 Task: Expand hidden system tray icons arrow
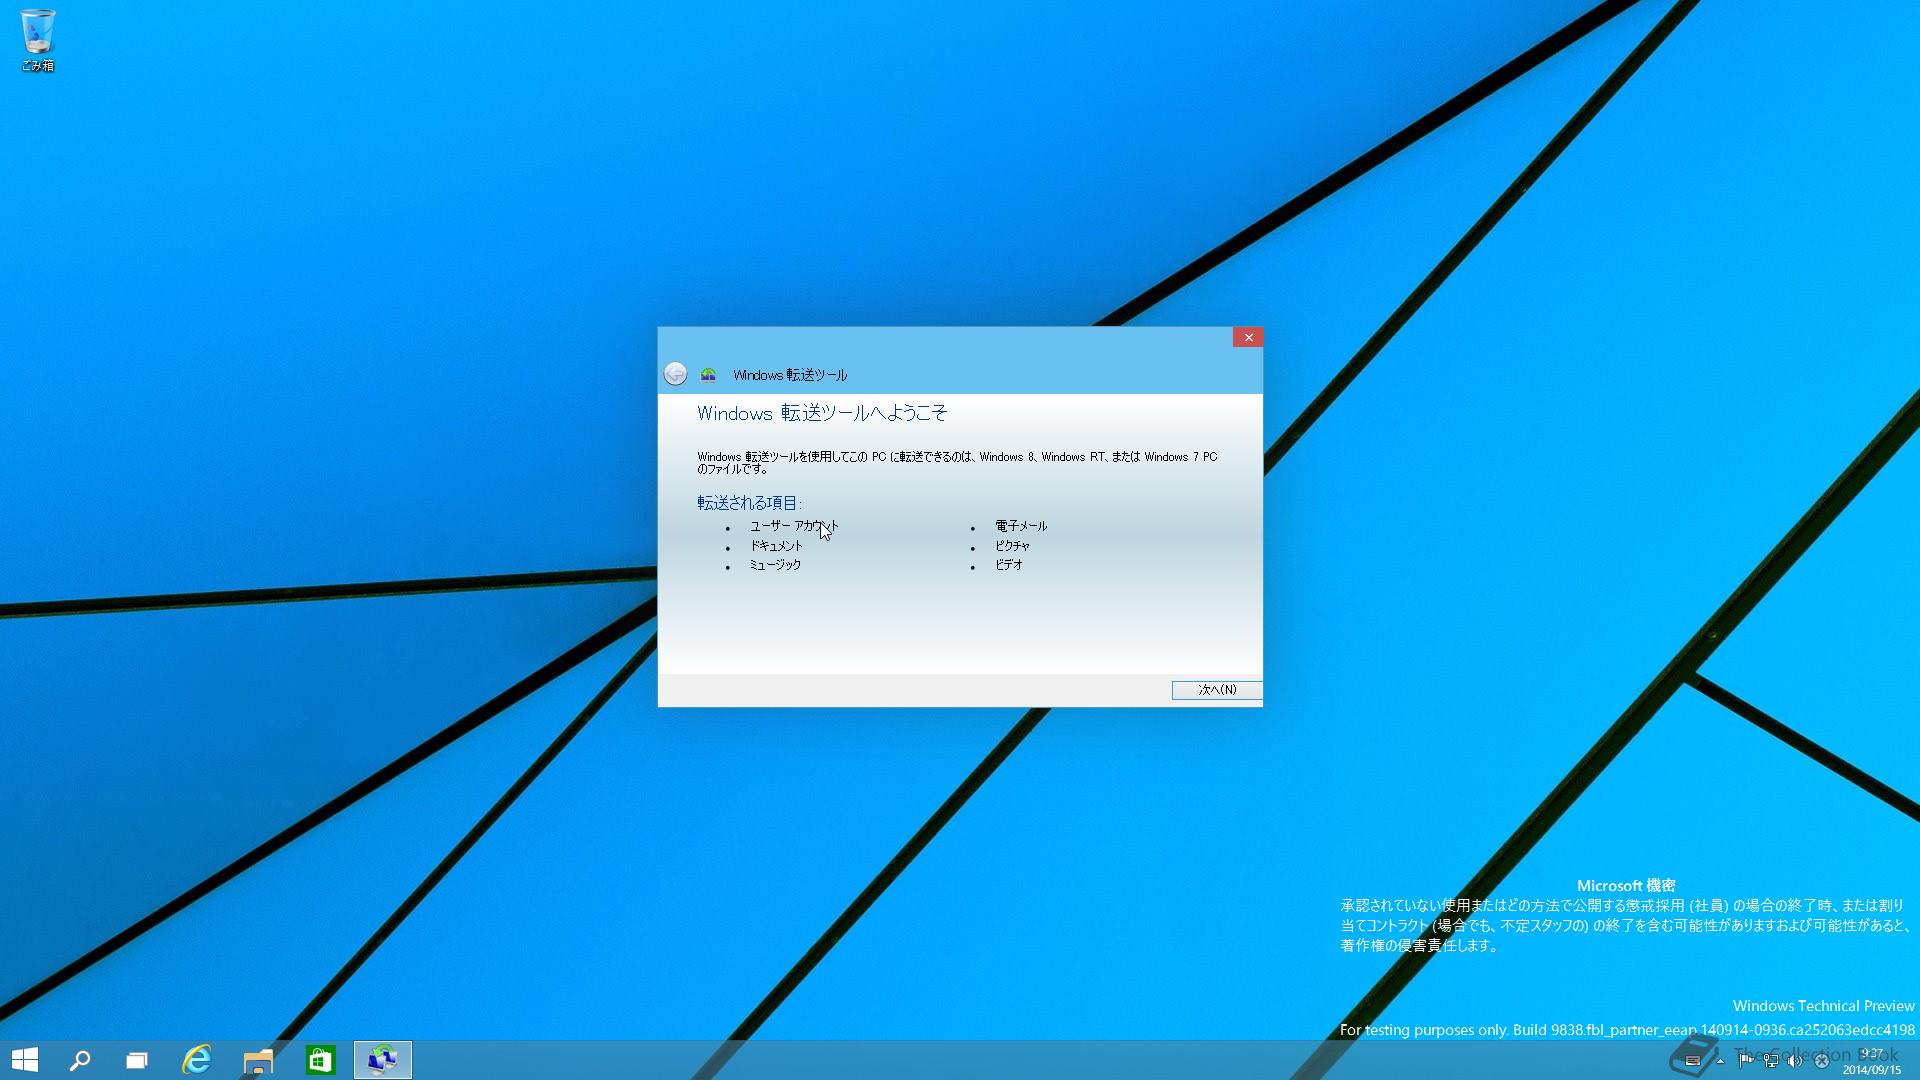(1720, 1061)
